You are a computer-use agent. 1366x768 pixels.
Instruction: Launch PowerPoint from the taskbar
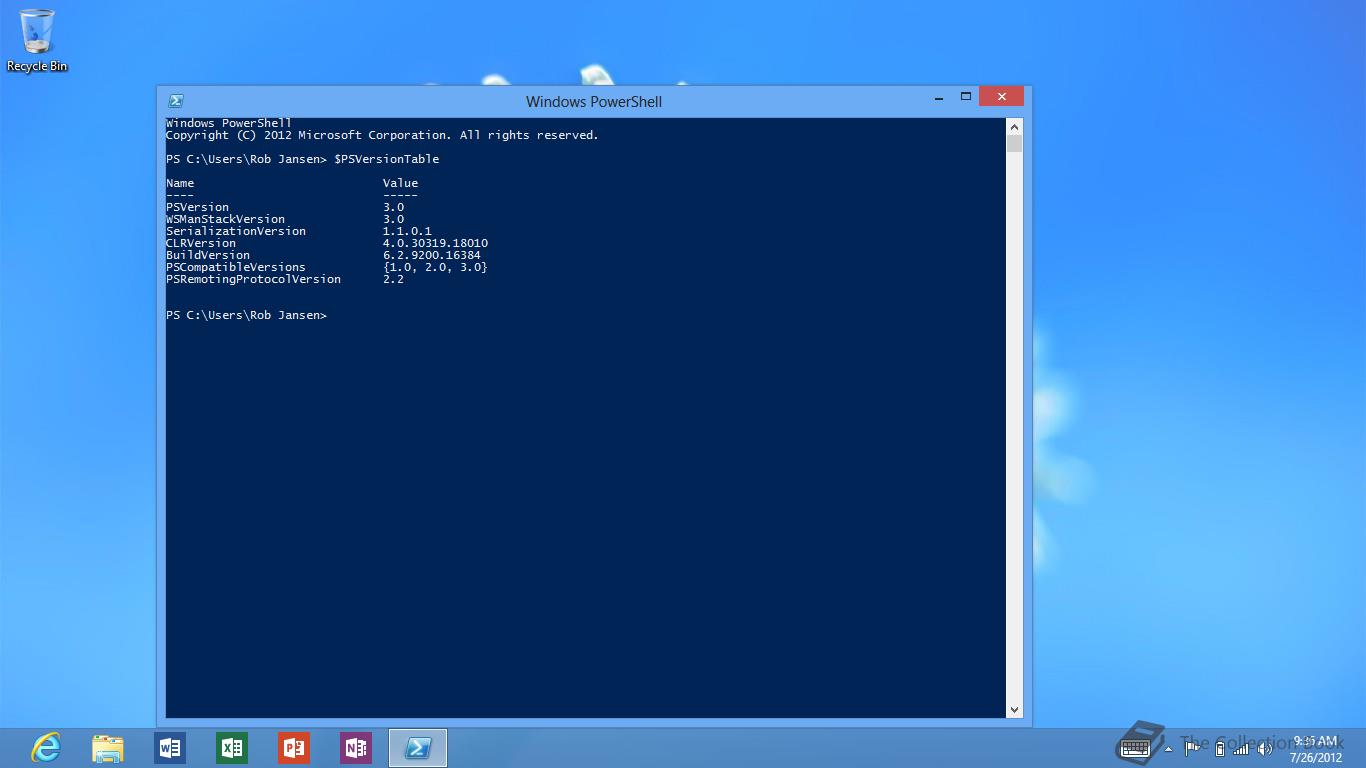click(x=294, y=748)
